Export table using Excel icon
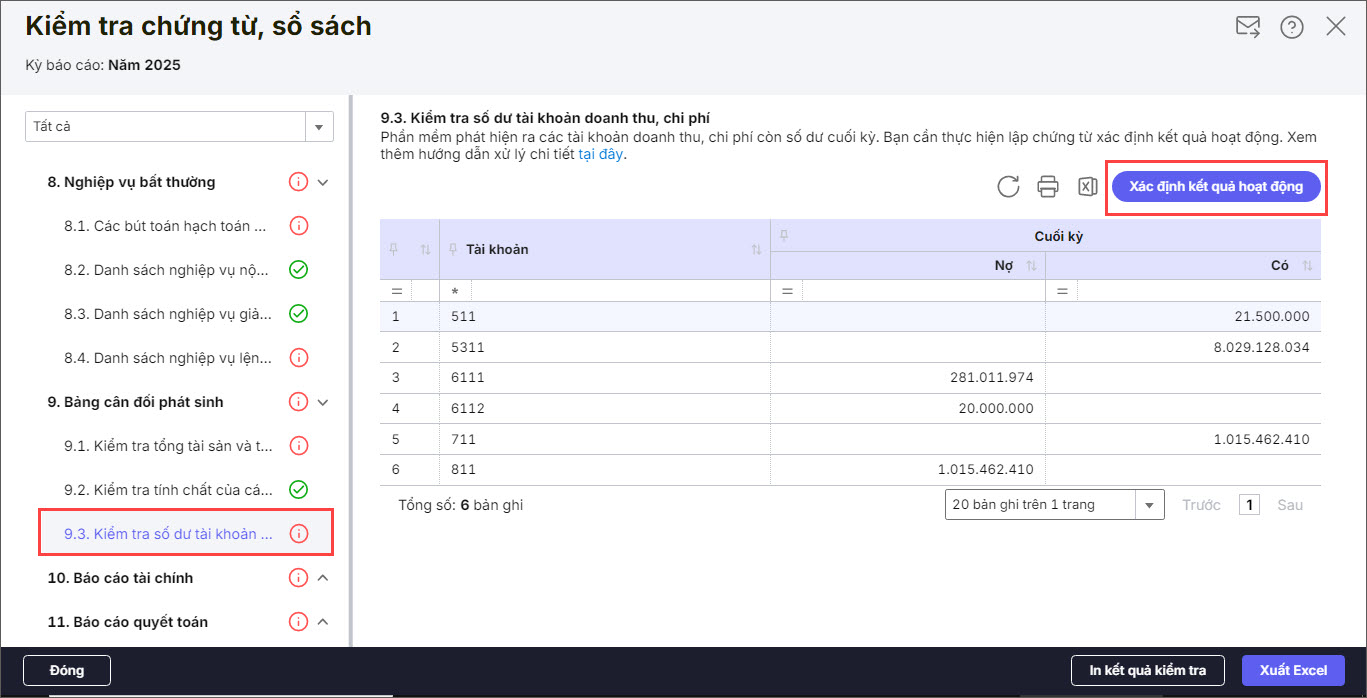 pos(1087,186)
